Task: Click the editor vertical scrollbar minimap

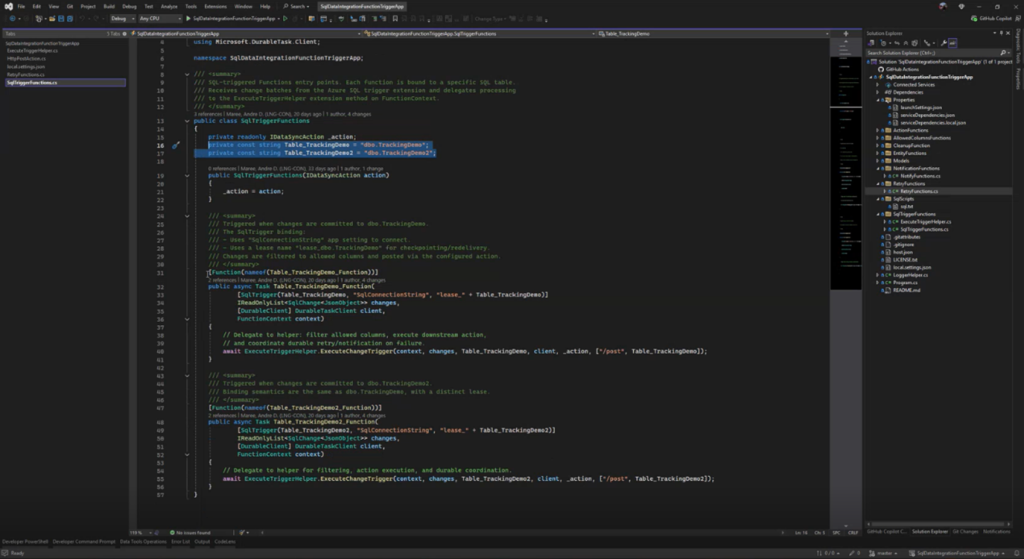Action: coord(846,282)
